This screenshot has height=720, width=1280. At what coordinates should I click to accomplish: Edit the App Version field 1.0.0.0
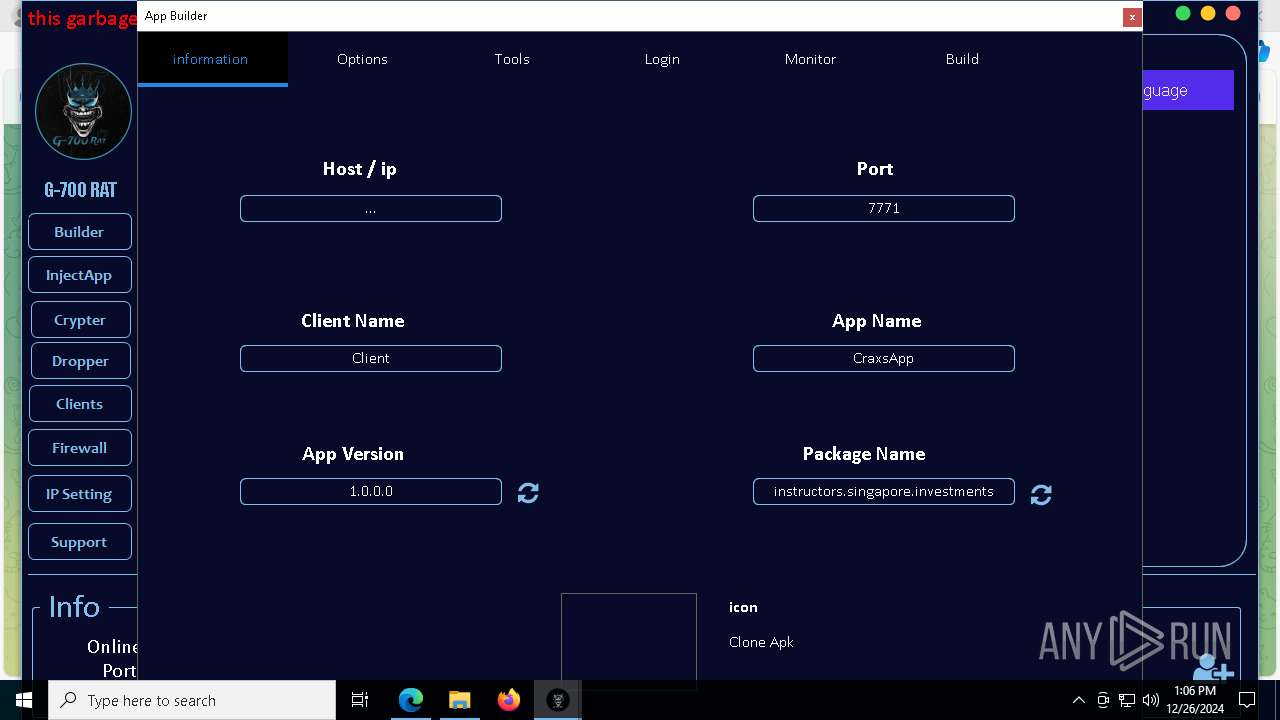tap(371, 492)
